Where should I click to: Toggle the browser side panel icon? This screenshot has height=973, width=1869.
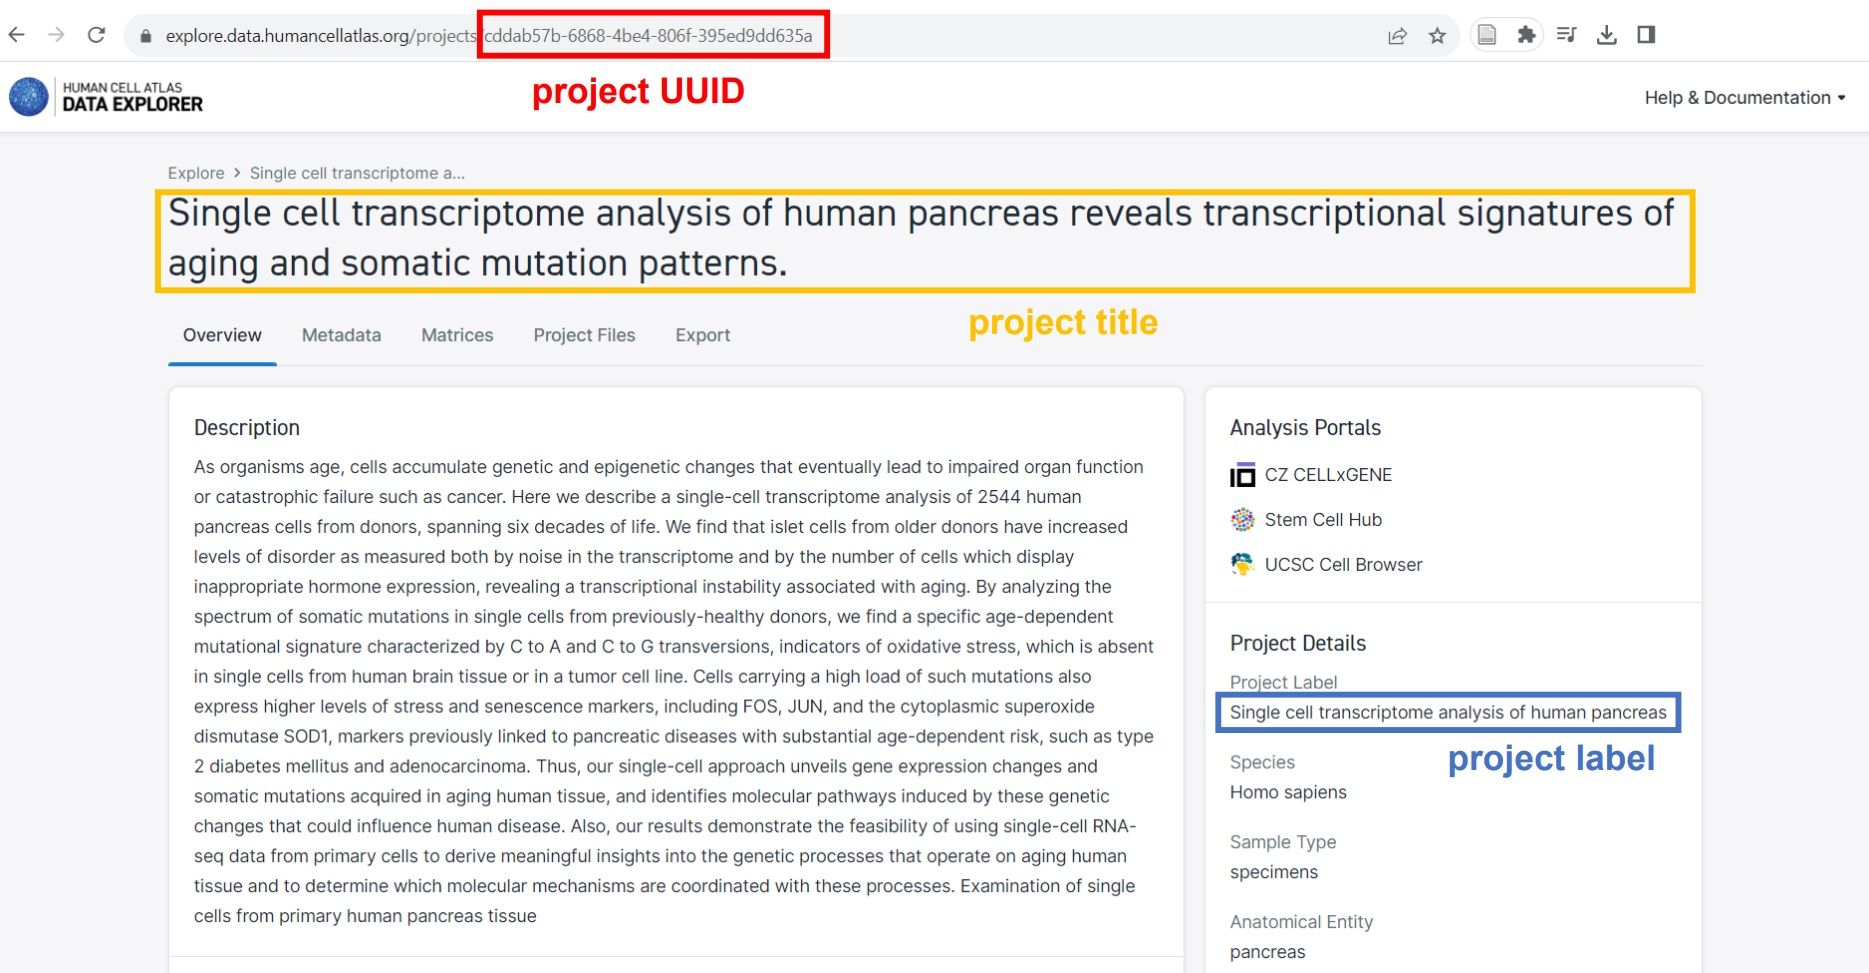(x=1646, y=35)
